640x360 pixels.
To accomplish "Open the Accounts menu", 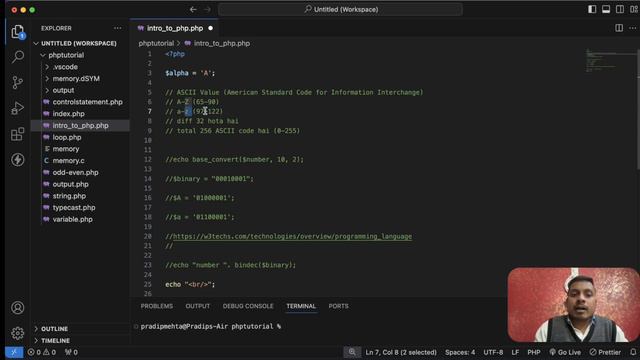I will coord(18,308).
